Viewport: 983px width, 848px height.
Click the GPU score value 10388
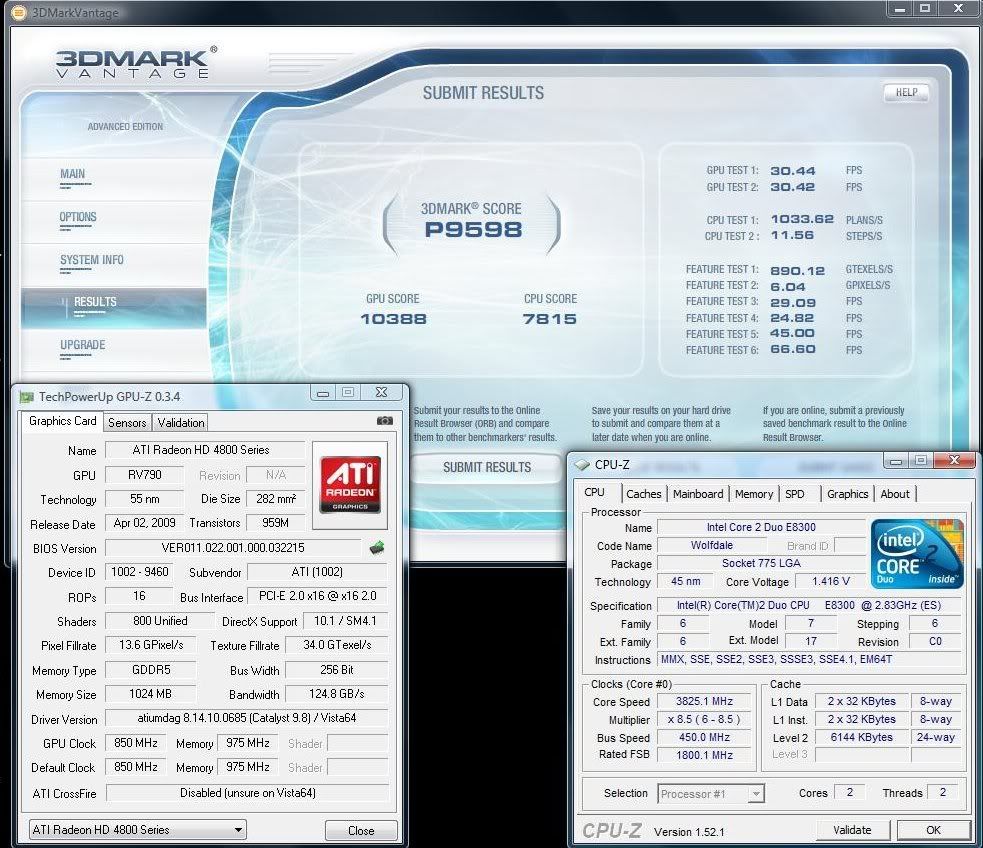[x=393, y=319]
